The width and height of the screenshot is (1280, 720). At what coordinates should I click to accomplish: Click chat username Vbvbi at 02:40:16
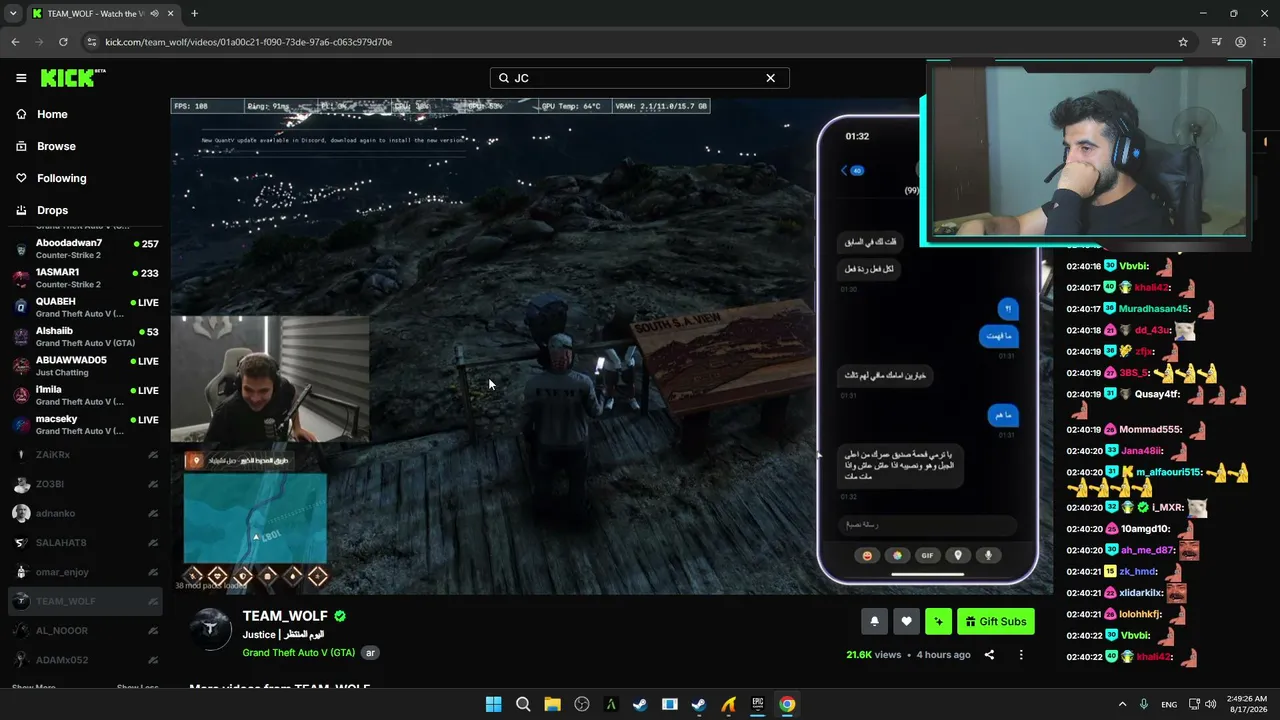click(1134, 267)
